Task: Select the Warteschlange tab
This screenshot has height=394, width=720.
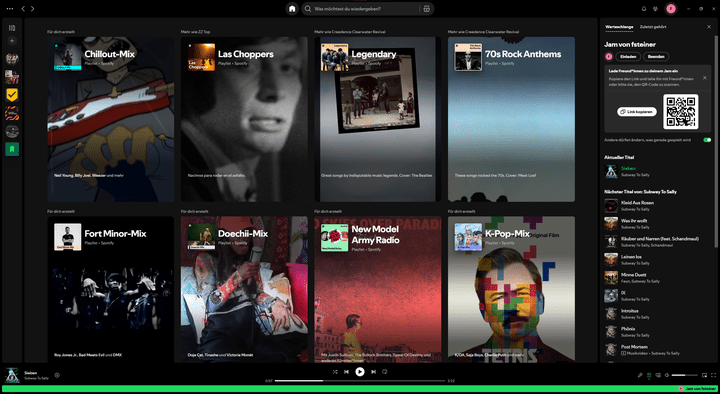Action: pos(619,27)
